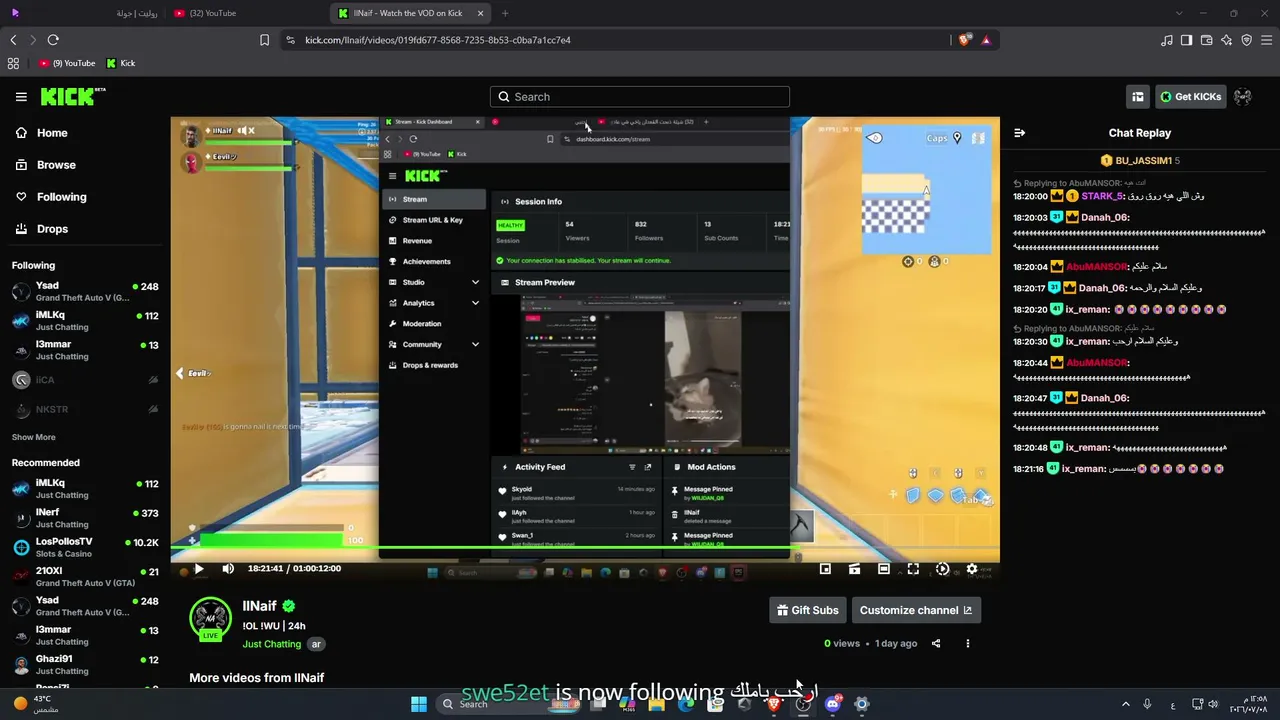
Task: Go to Home in the sidebar
Action: pos(41,133)
